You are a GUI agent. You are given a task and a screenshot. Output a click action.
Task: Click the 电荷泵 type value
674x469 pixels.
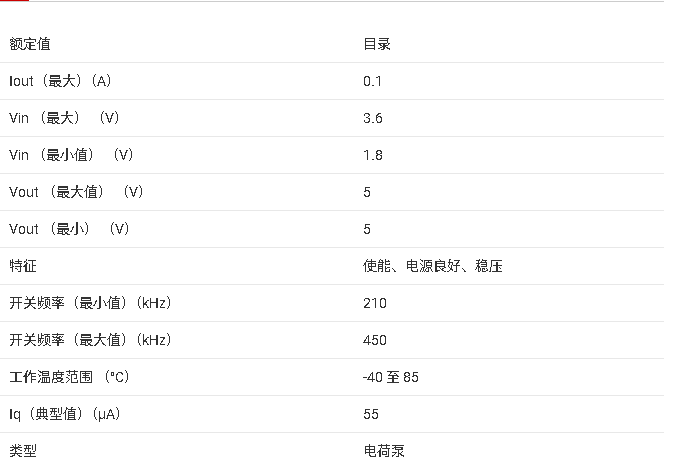tap(383, 451)
